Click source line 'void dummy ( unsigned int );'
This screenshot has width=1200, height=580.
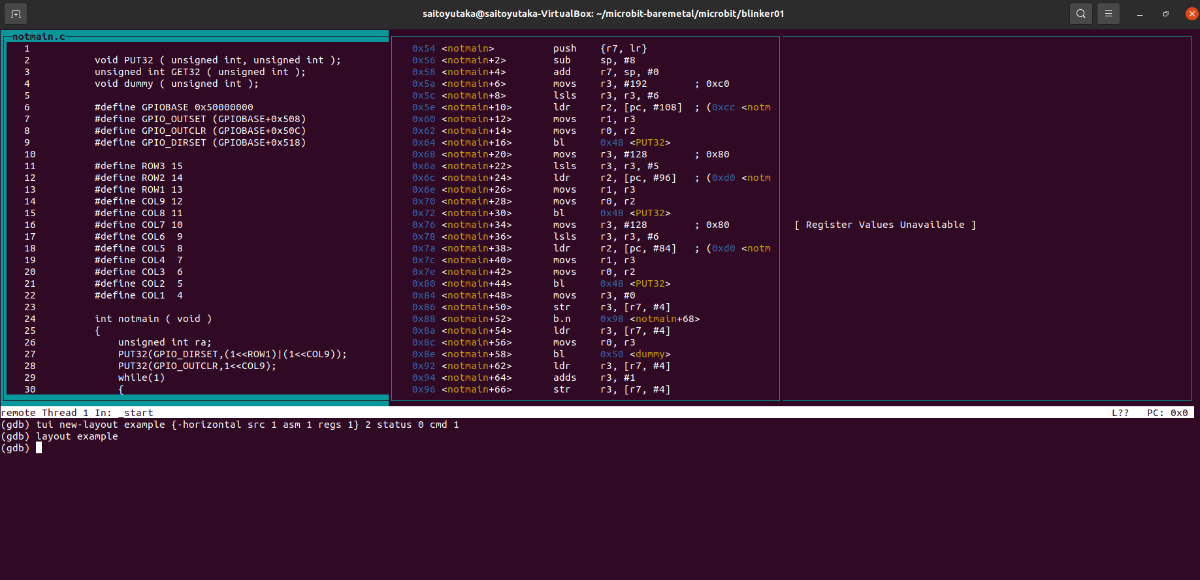click(x=177, y=83)
